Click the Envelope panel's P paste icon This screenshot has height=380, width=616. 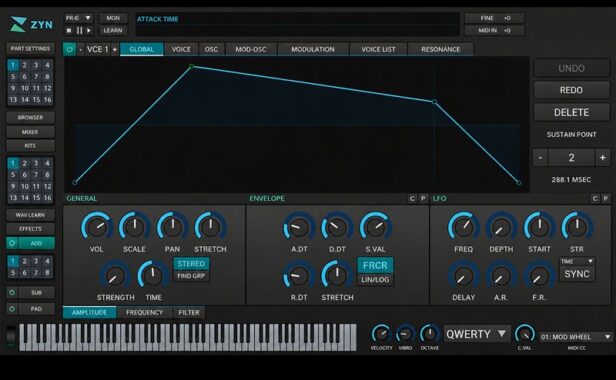[423, 198]
